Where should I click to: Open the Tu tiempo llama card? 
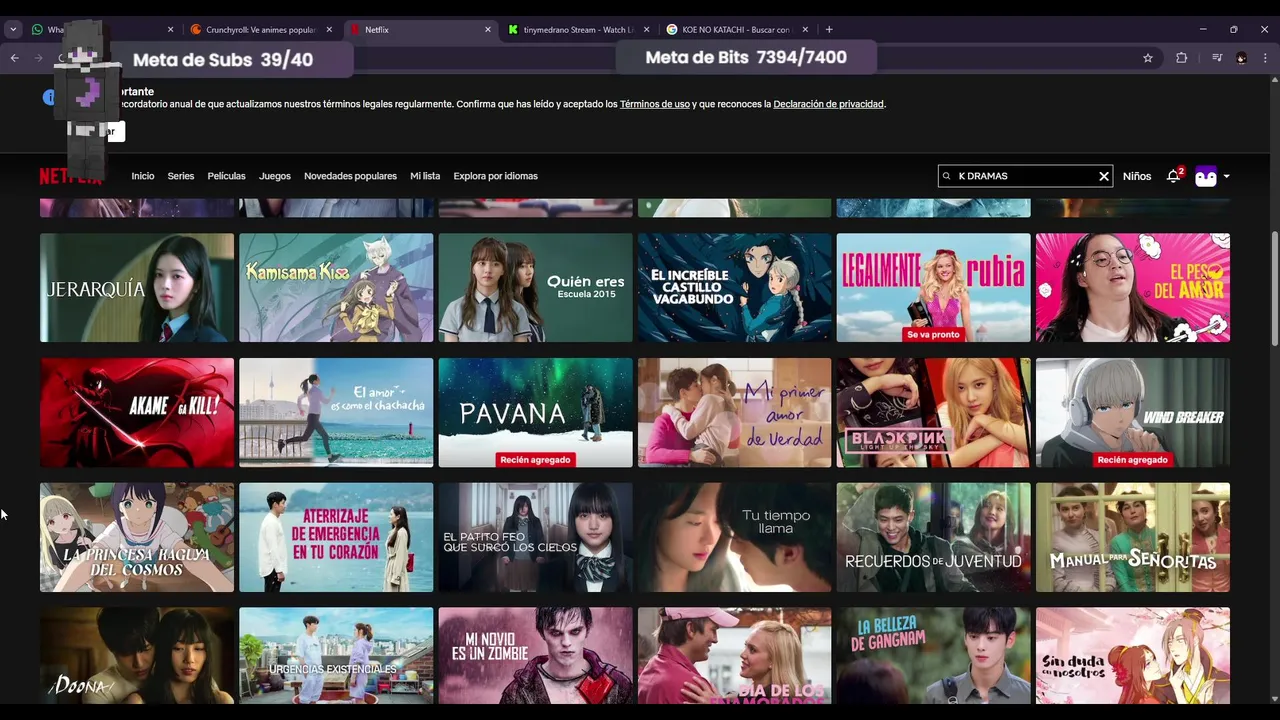click(x=734, y=537)
